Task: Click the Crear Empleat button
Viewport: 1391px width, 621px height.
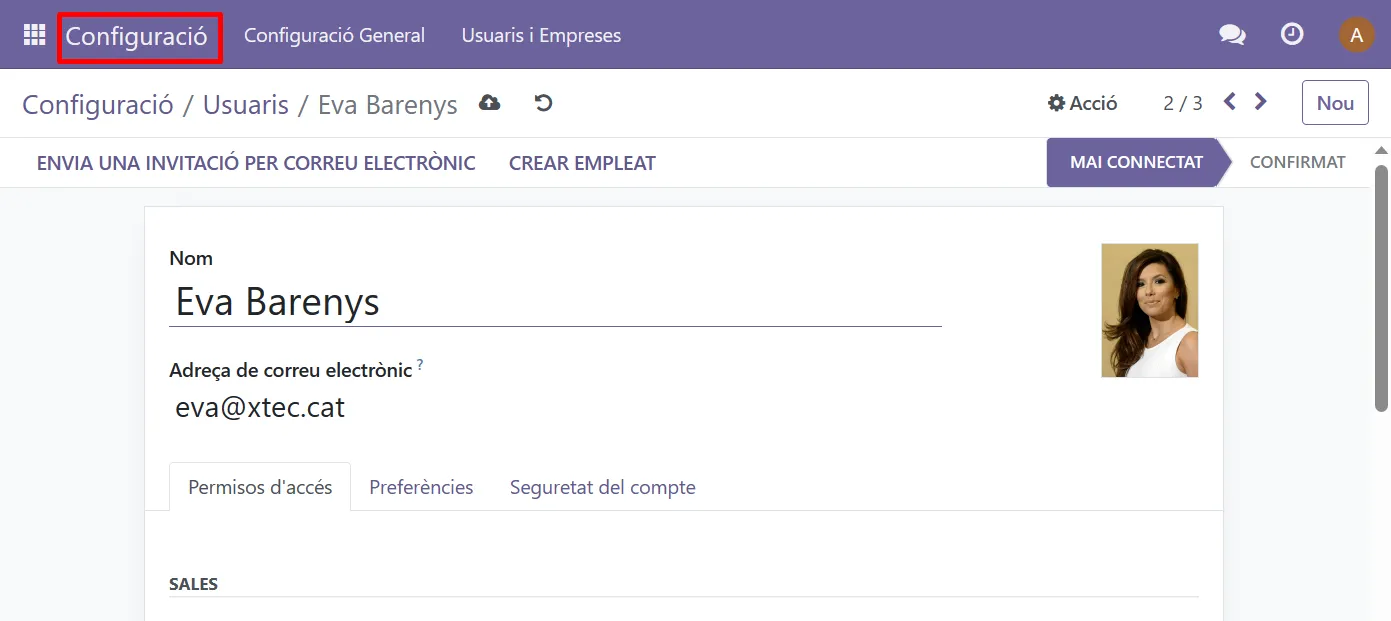Action: click(582, 163)
